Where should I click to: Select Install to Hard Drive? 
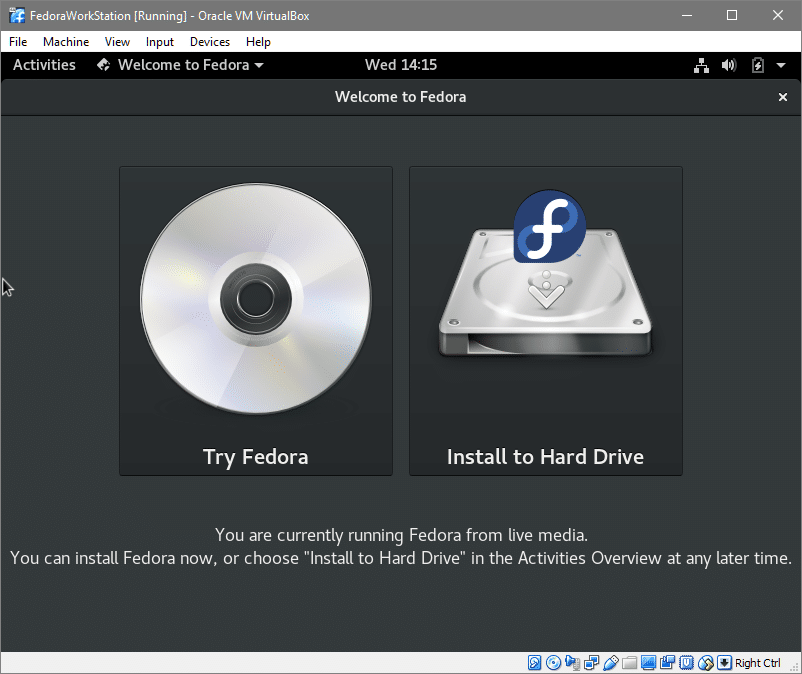[x=545, y=320]
